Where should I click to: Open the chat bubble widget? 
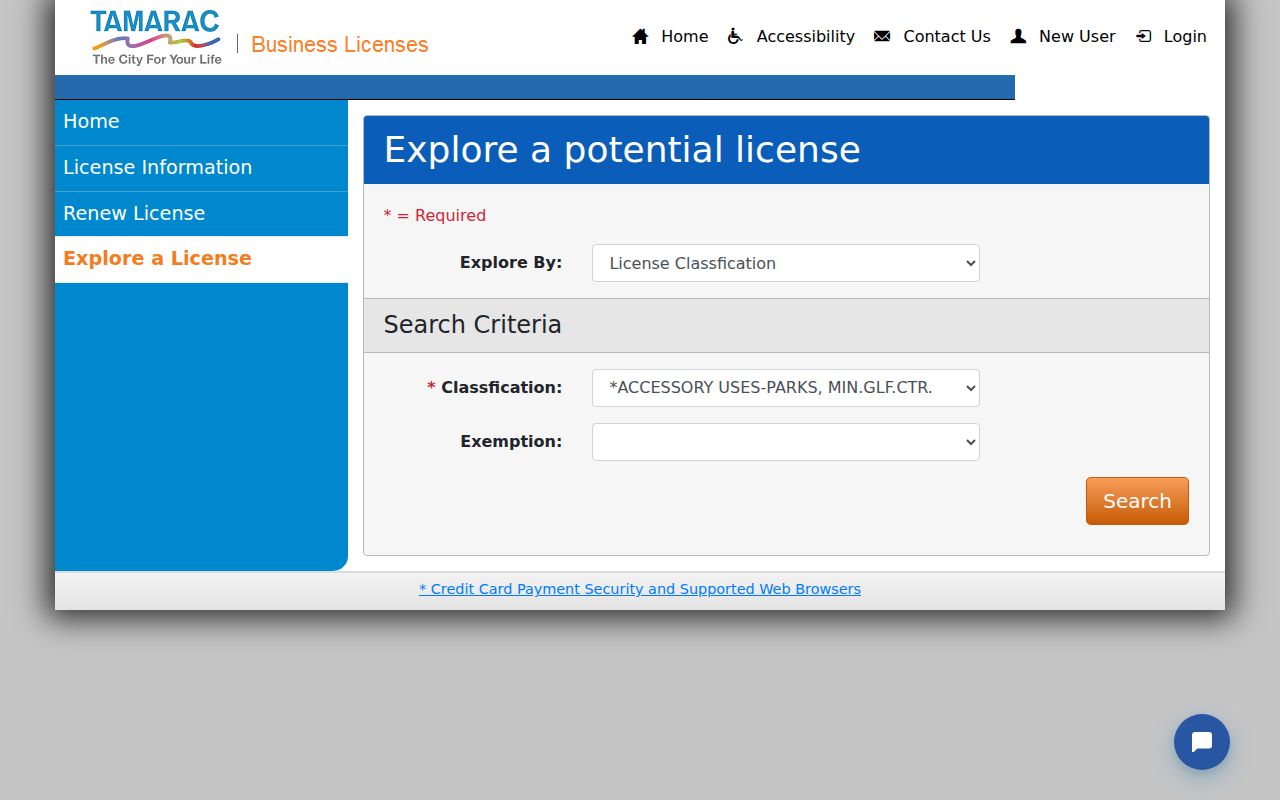[1202, 742]
